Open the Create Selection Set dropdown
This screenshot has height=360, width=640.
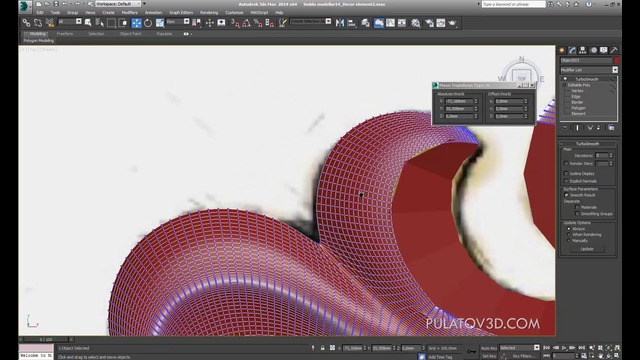[311, 21]
